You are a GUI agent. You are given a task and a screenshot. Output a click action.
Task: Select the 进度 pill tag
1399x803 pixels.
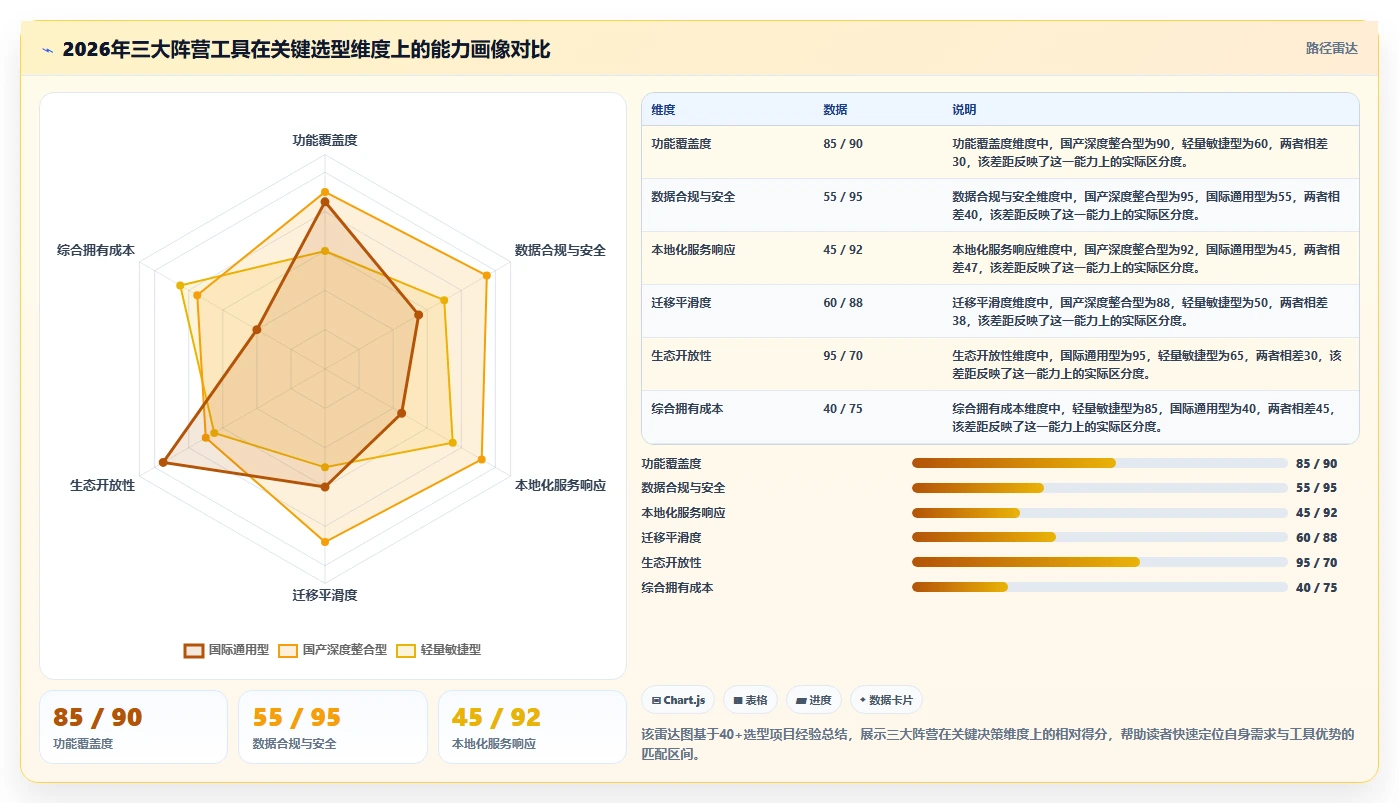pyautogui.click(x=814, y=700)
